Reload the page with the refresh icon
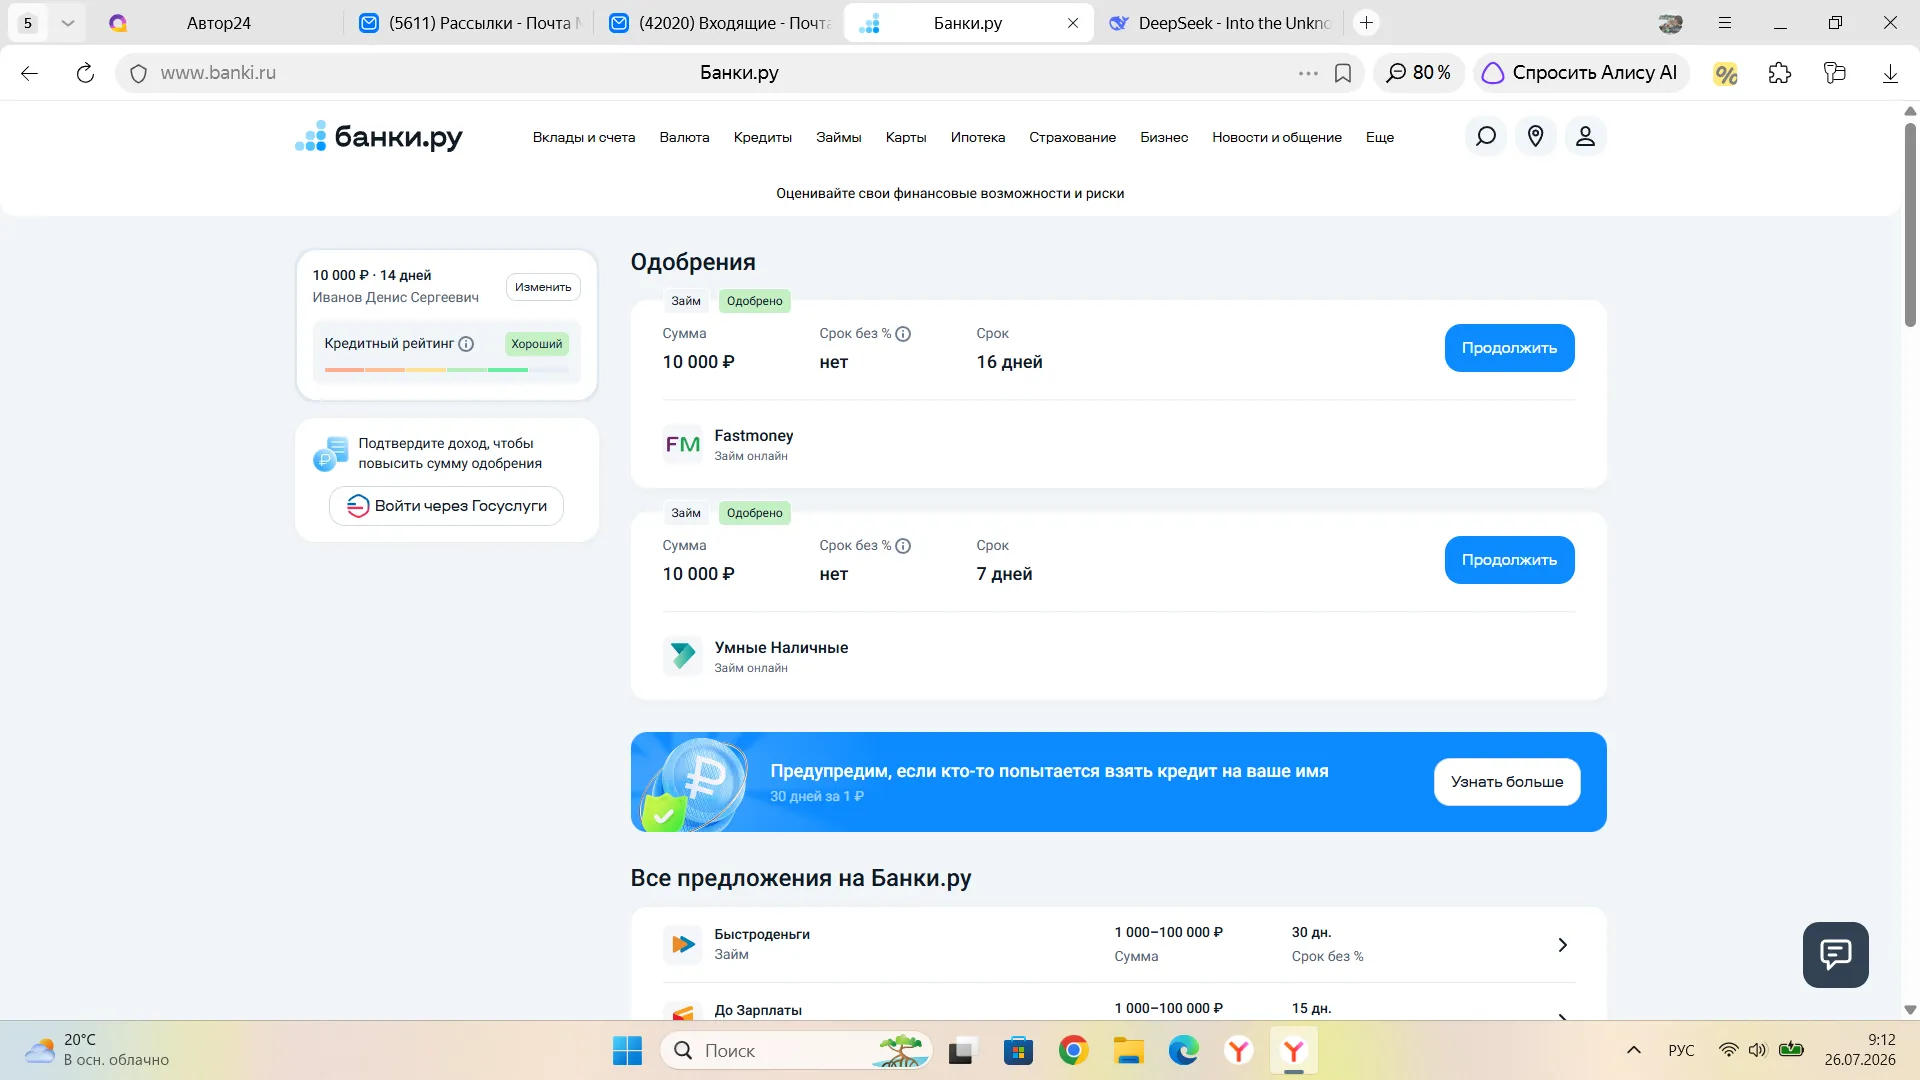 click(x=85, y=73)
